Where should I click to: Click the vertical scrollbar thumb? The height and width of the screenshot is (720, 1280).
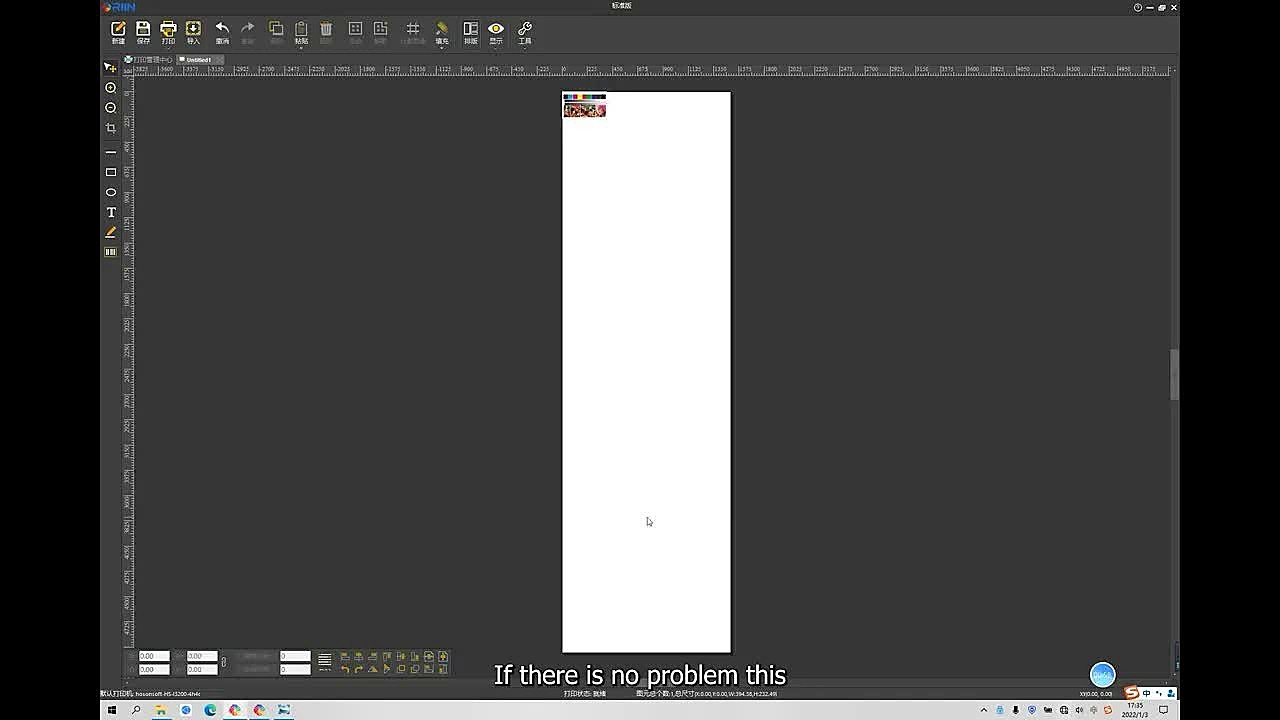click(1175, 375)
